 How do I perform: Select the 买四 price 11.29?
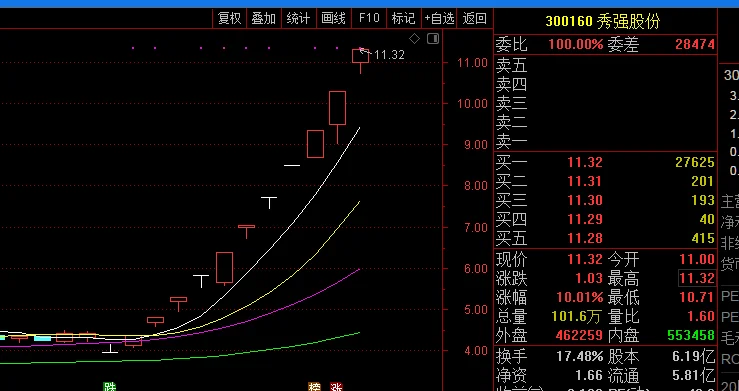[585, 219]
